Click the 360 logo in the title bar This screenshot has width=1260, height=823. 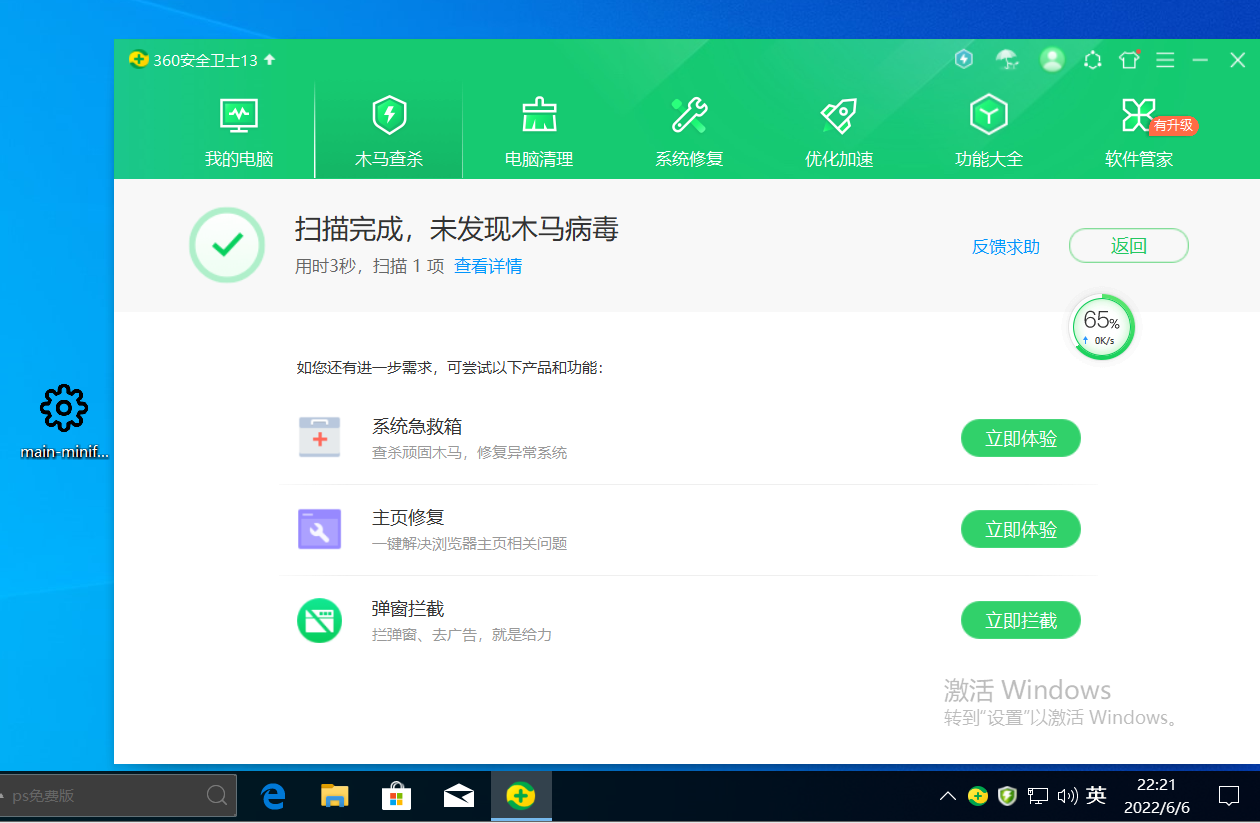point(139,60)
